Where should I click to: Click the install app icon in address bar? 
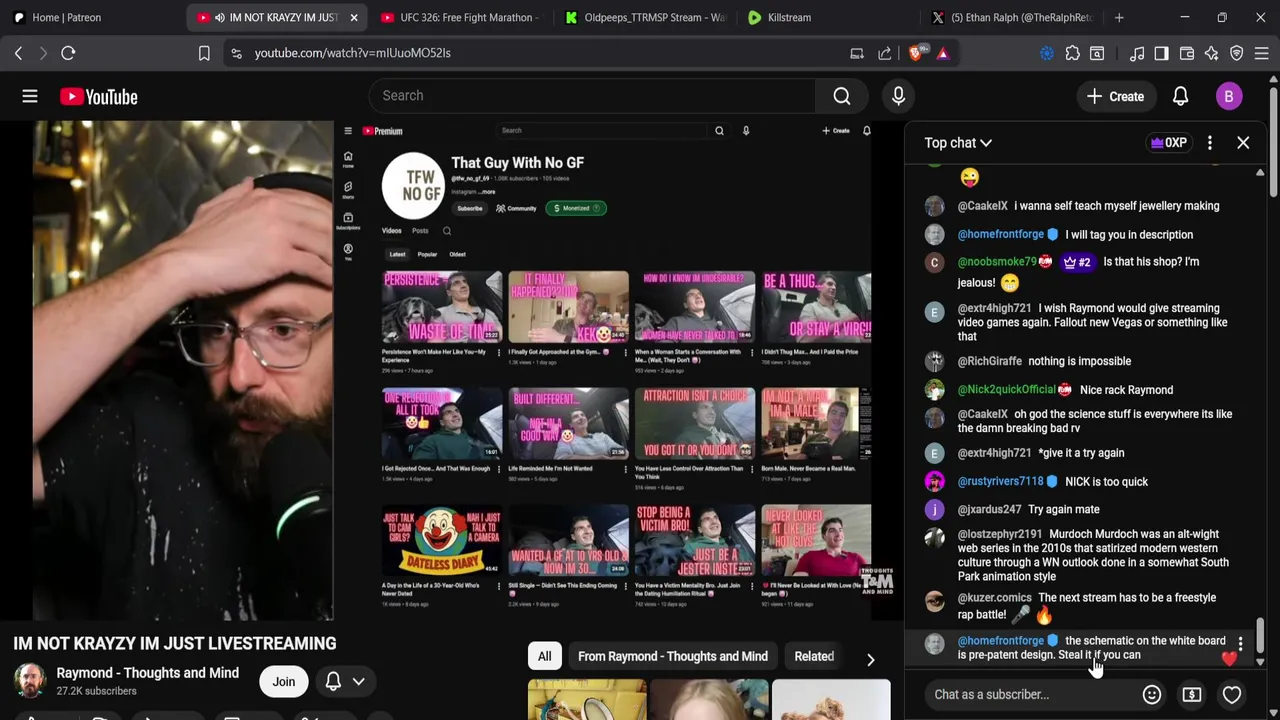tap(857, 53)
